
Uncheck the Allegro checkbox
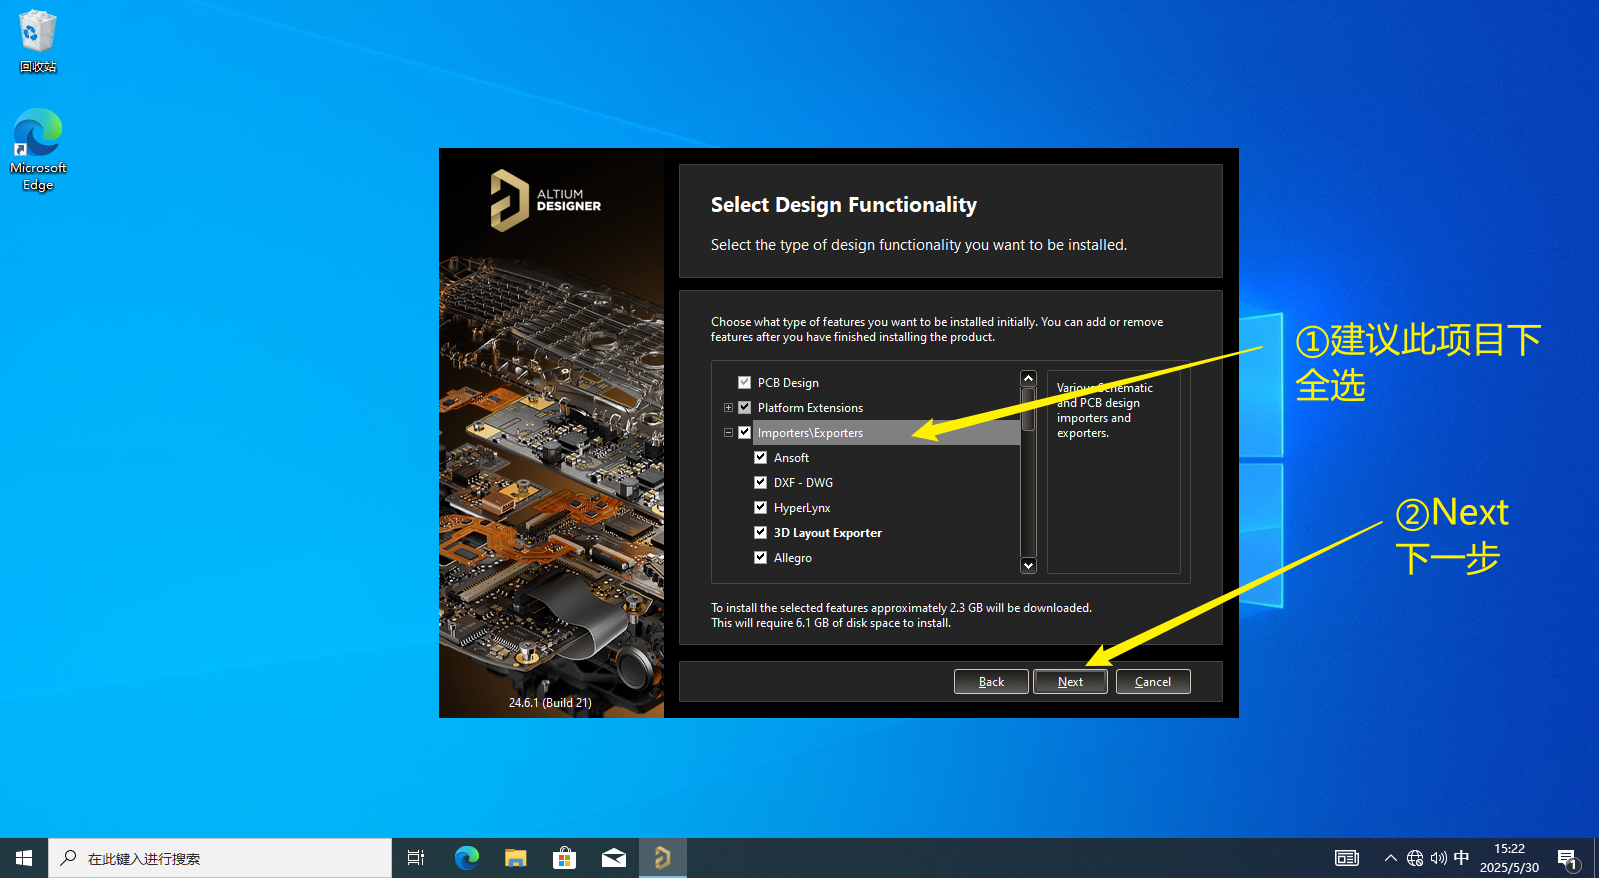pos(760,557)
